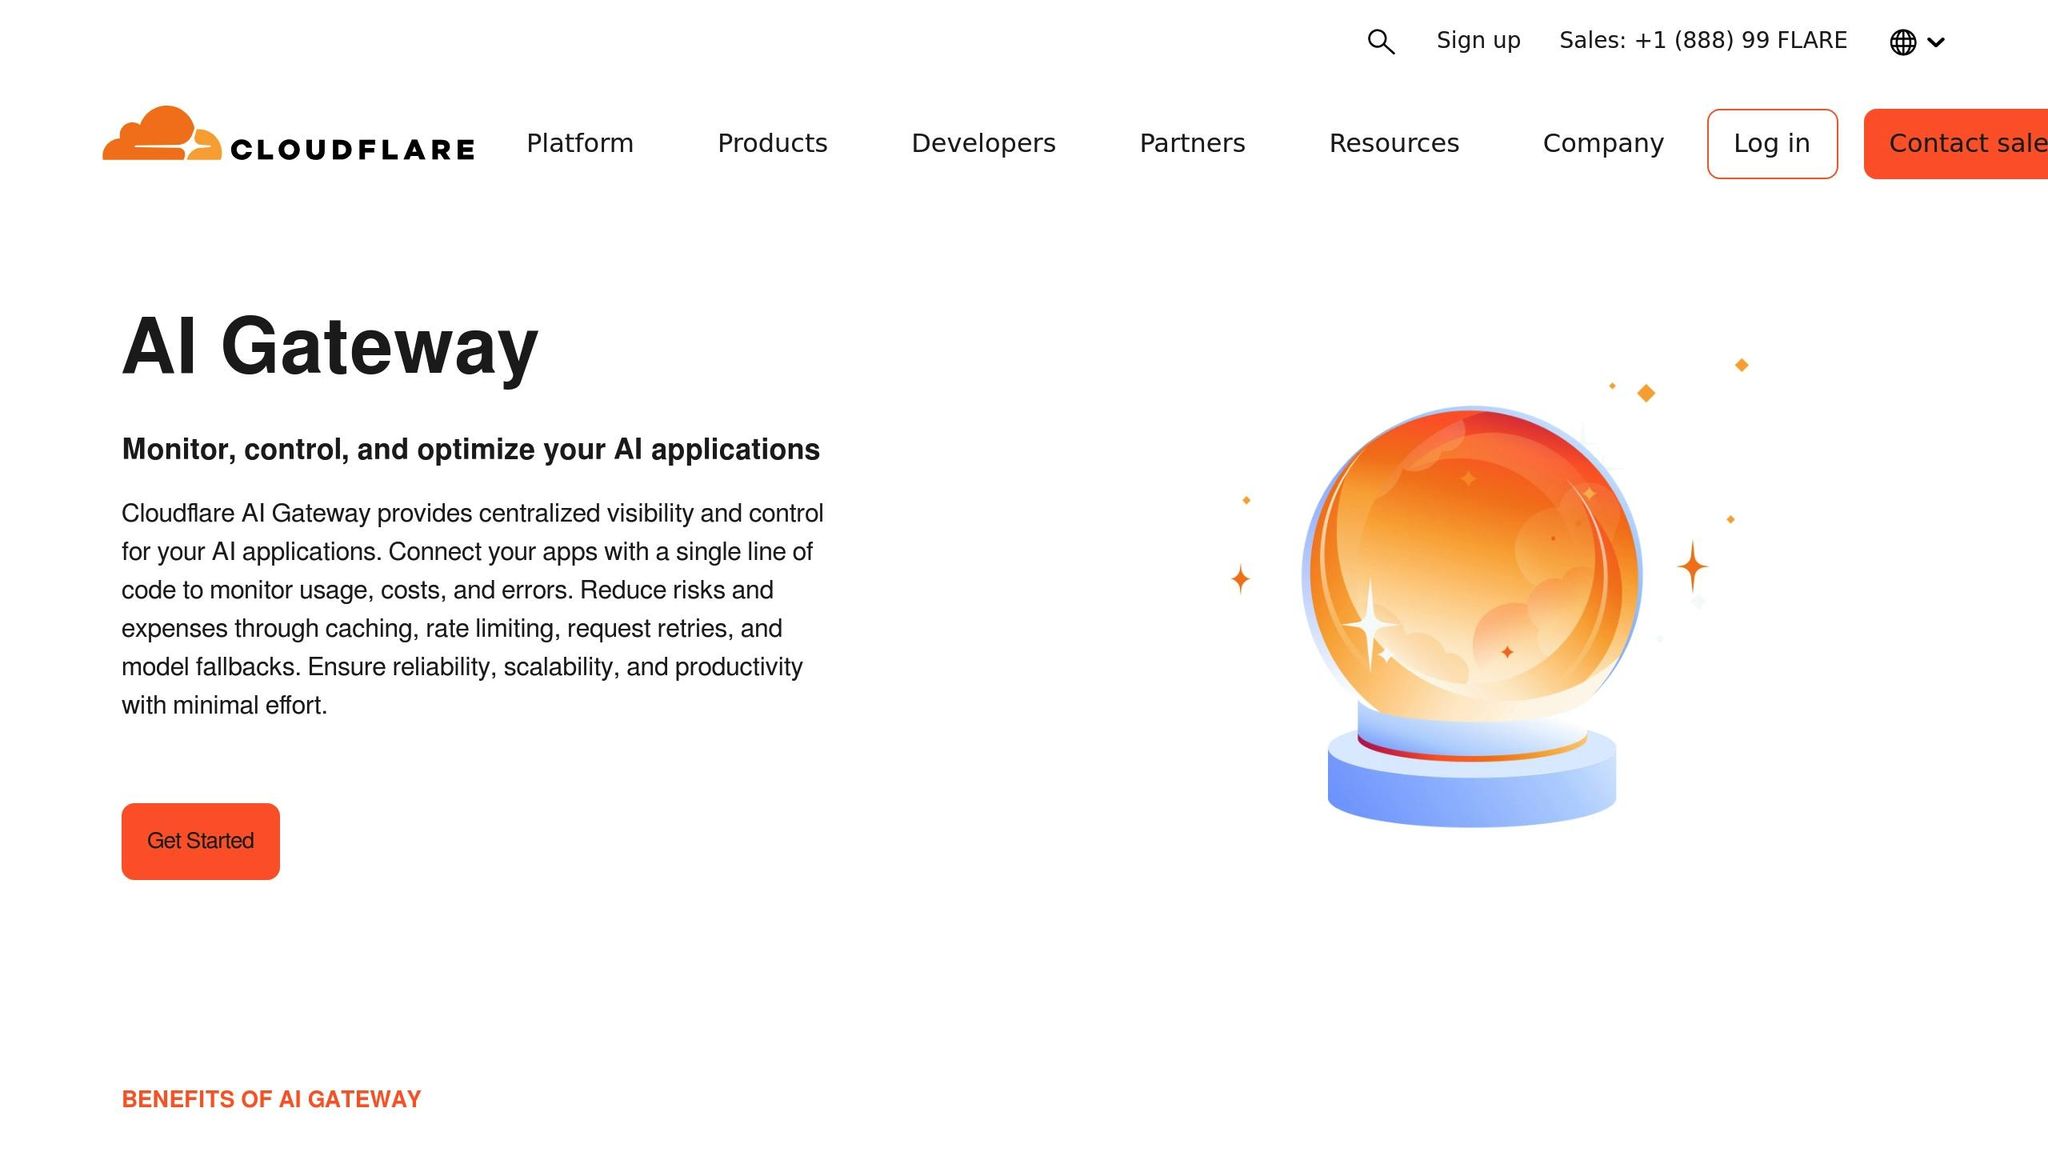Open the Partners navigation menu
2048x1152 pixels.
[1192, 143]
